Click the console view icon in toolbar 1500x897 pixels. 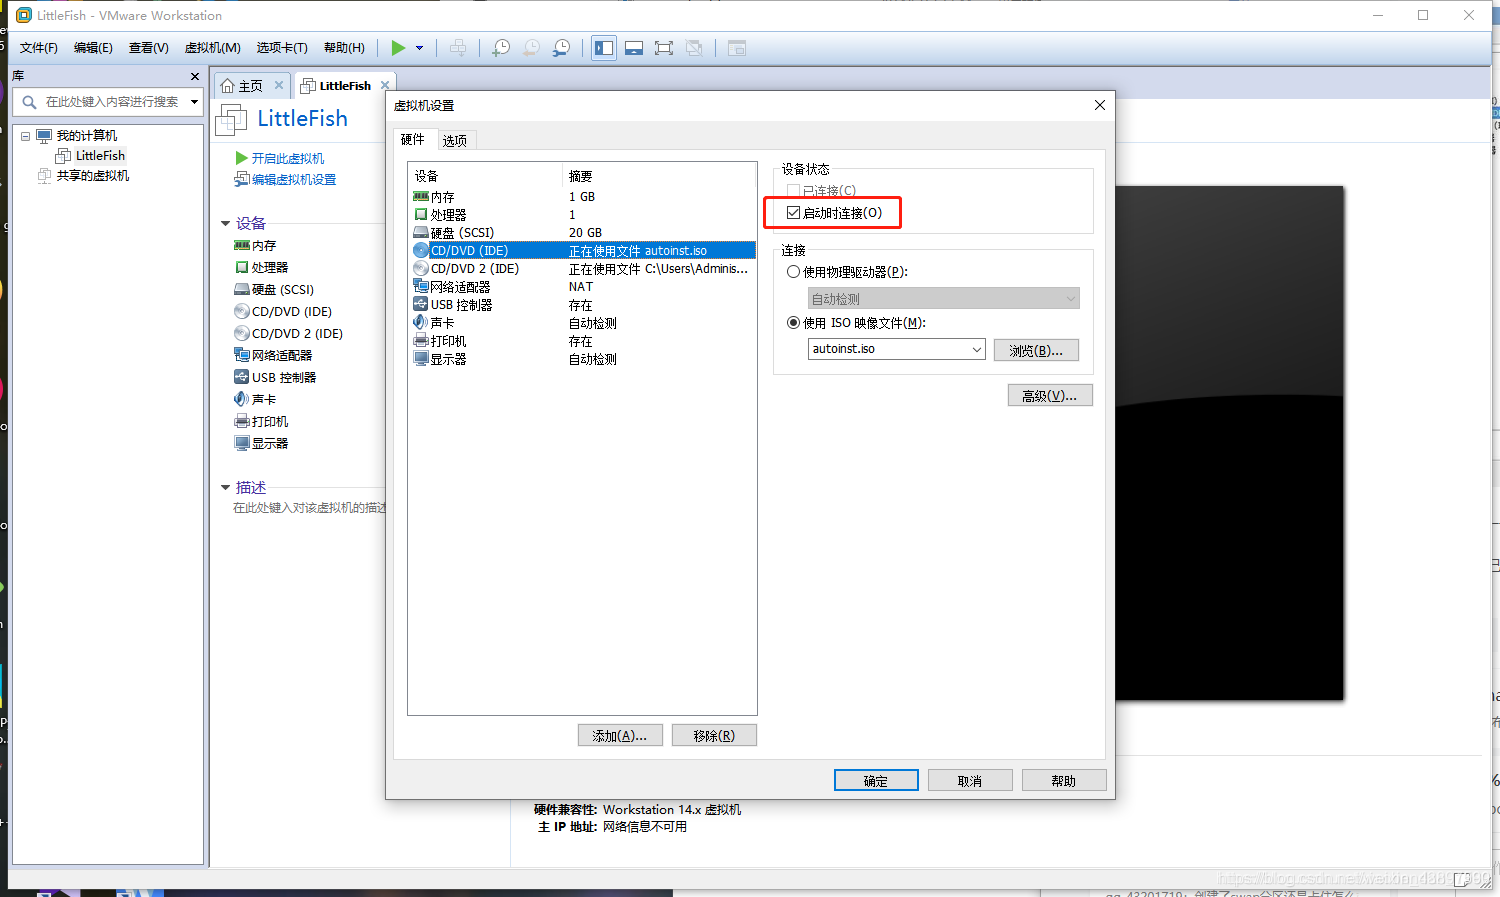pyautogui.click(x=737, y=48)
